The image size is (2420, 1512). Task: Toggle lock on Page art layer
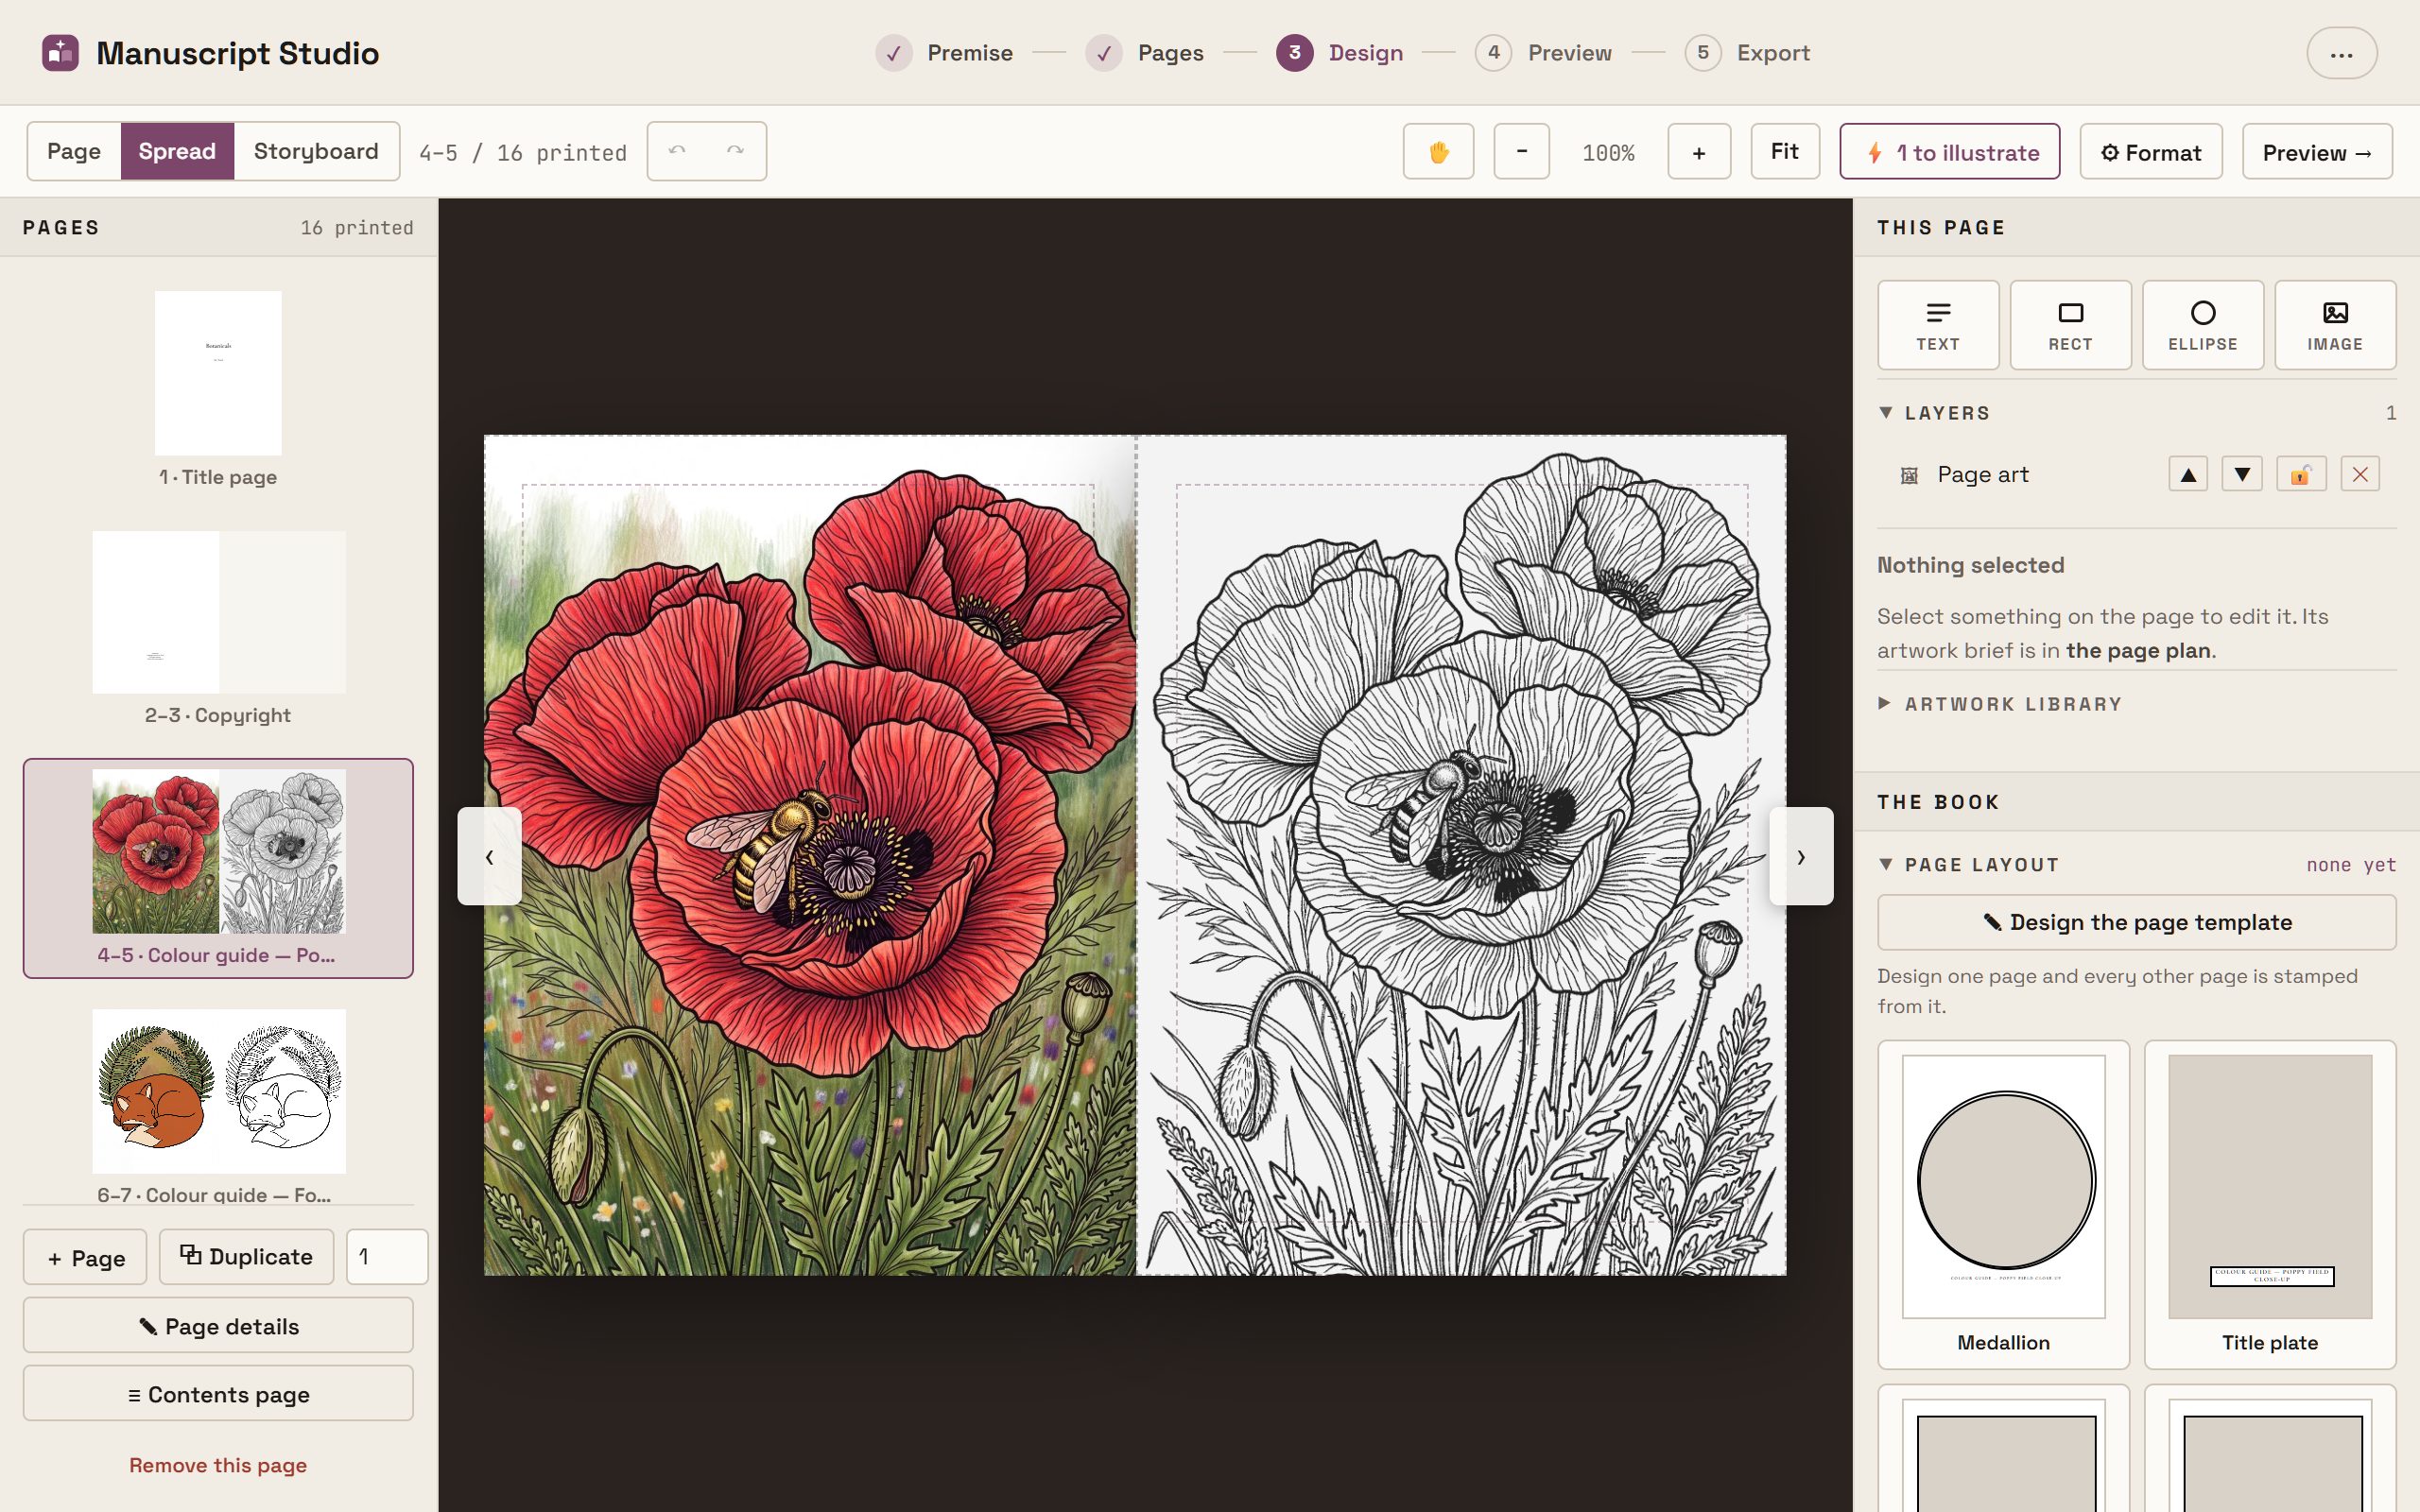2301,474
